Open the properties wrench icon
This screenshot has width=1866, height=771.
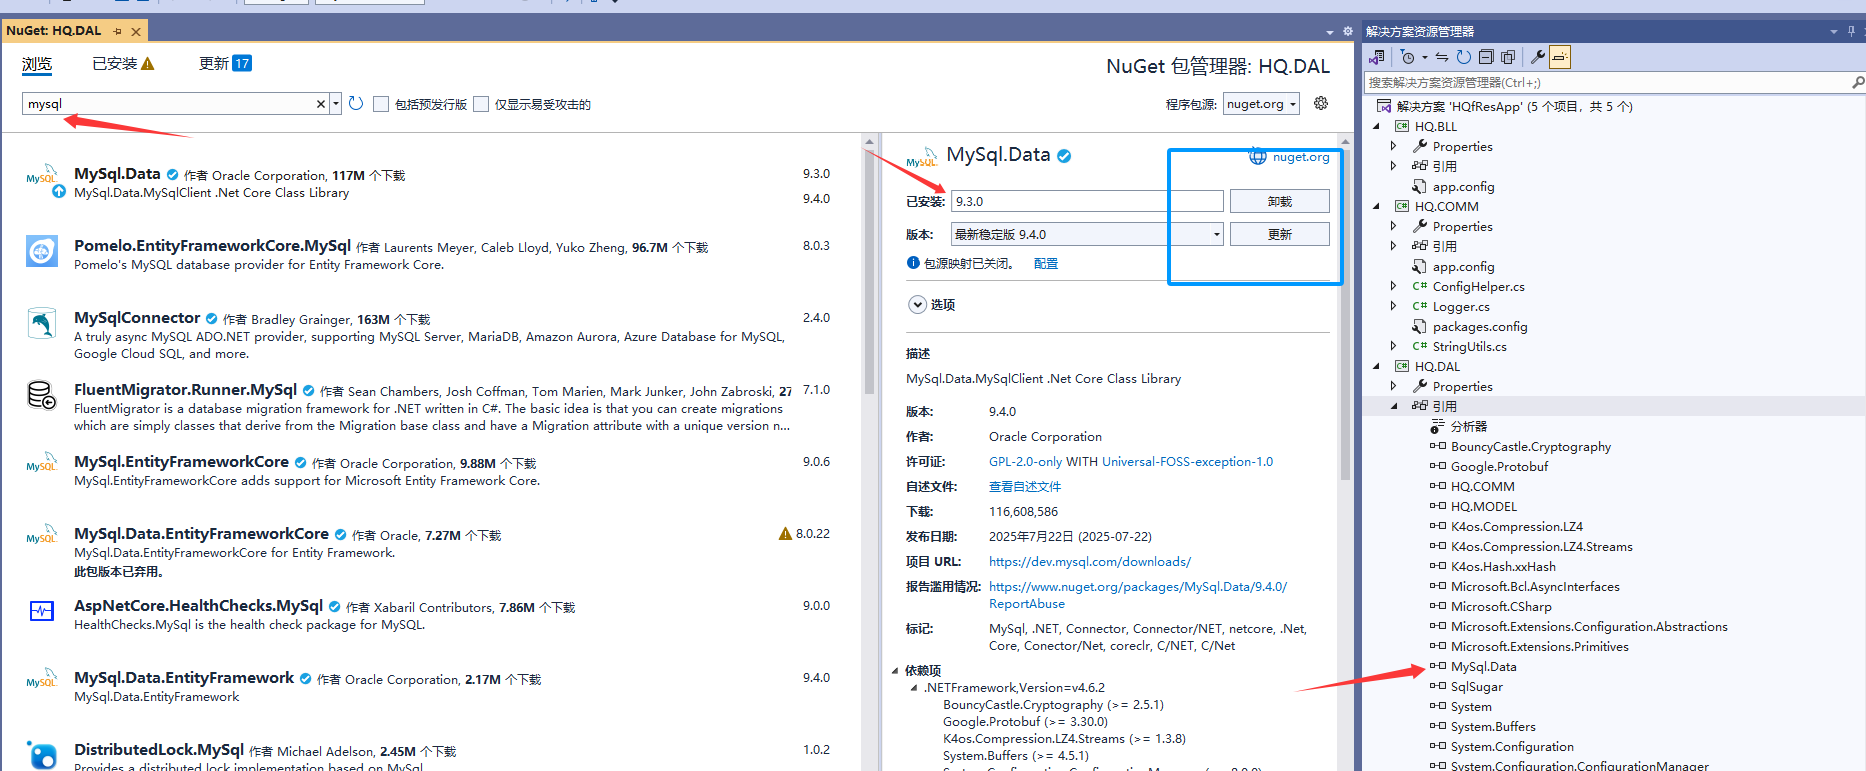(x=1538, y=57)
